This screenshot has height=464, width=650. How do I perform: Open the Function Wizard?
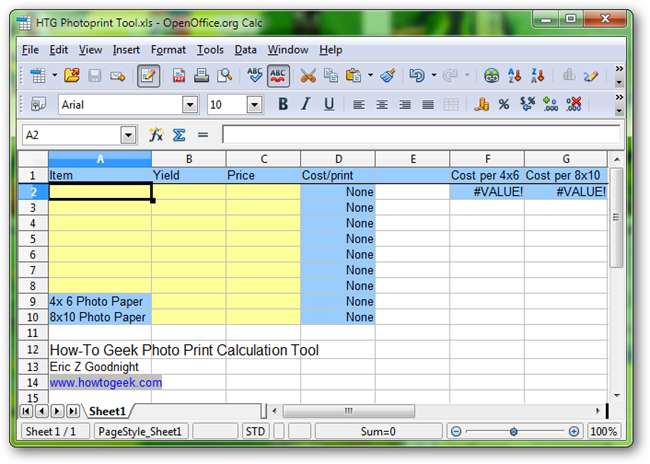pyautogui.click(x=156, y=135)
